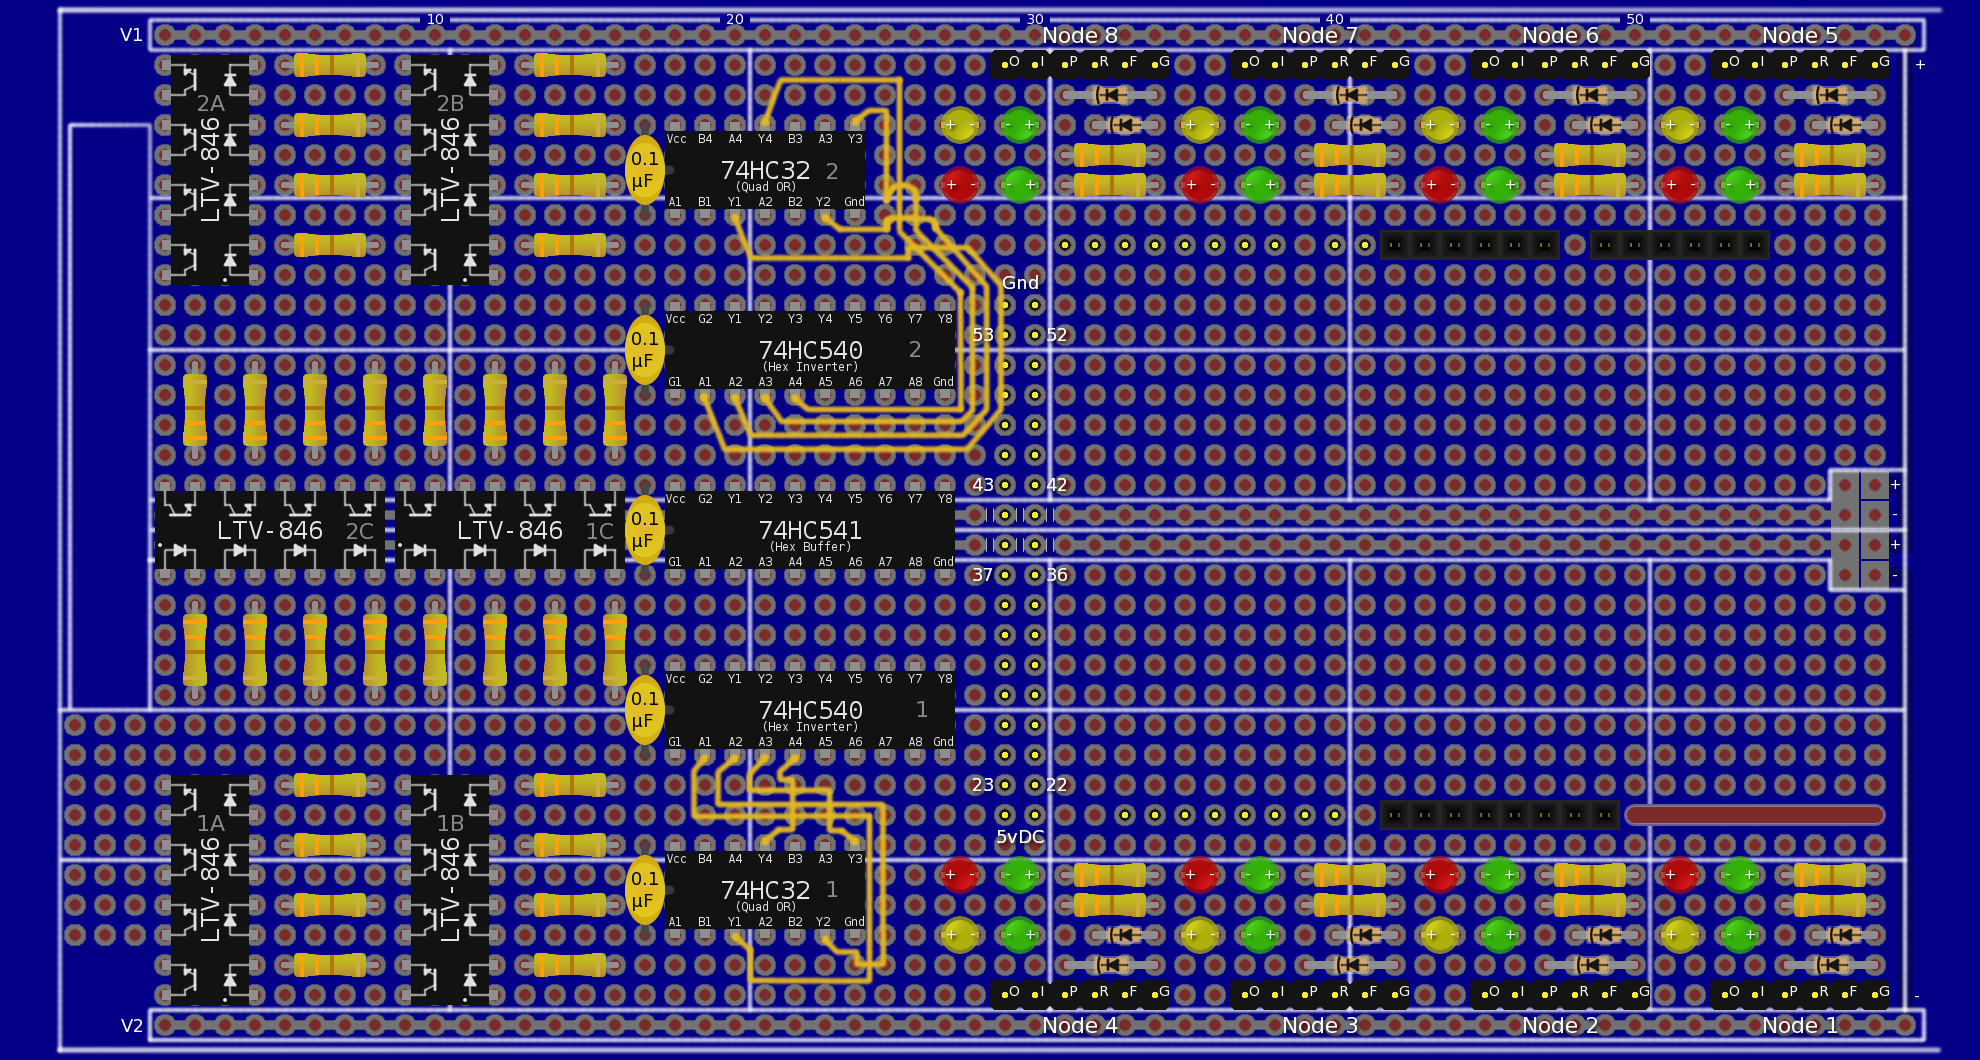Click pin number 36 label
Screen dimensions: 1980x1060
[1057, 575]
